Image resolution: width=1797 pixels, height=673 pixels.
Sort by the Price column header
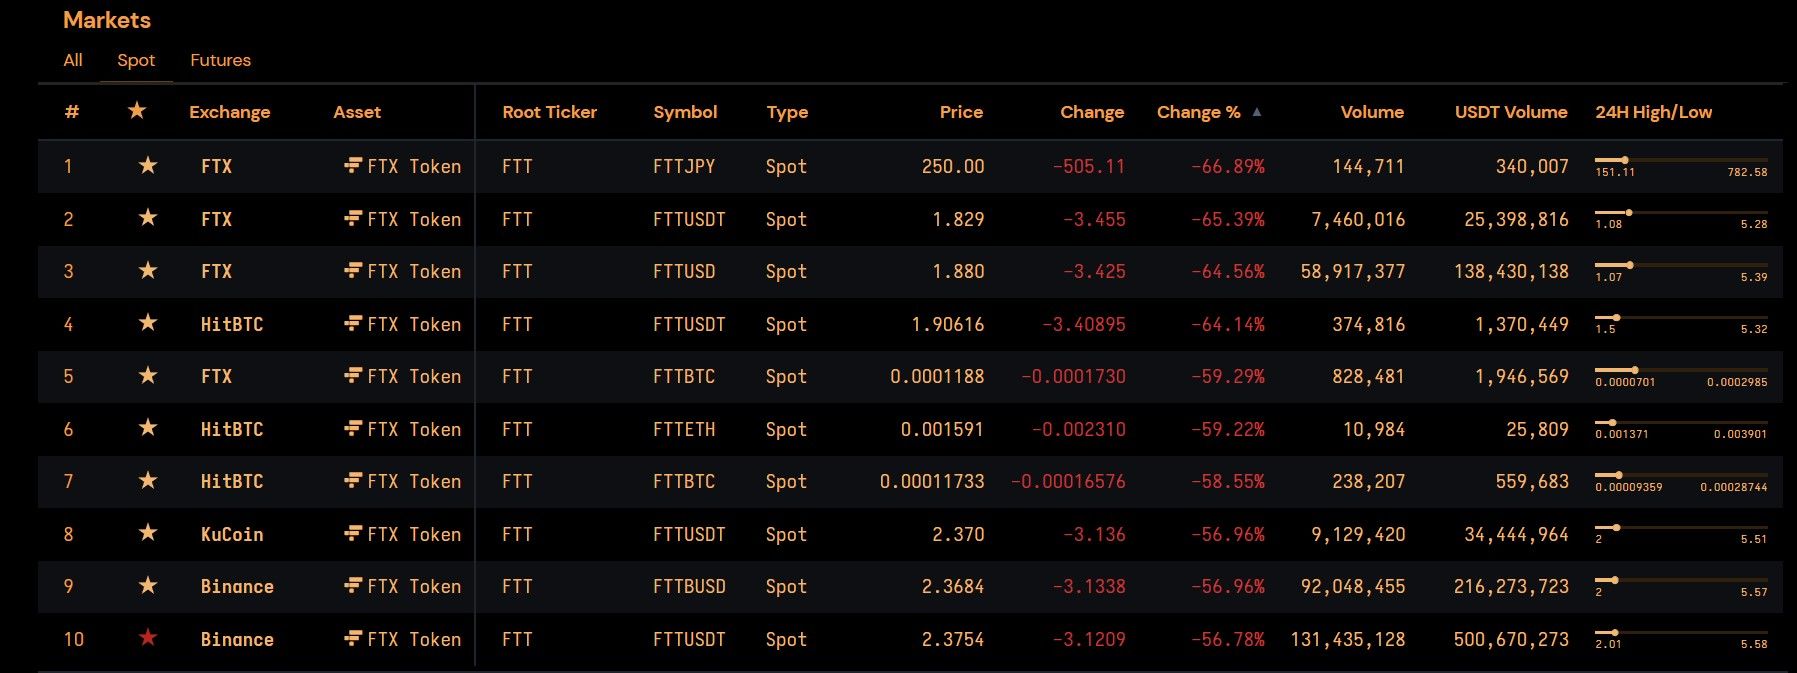tap(961, 112)
